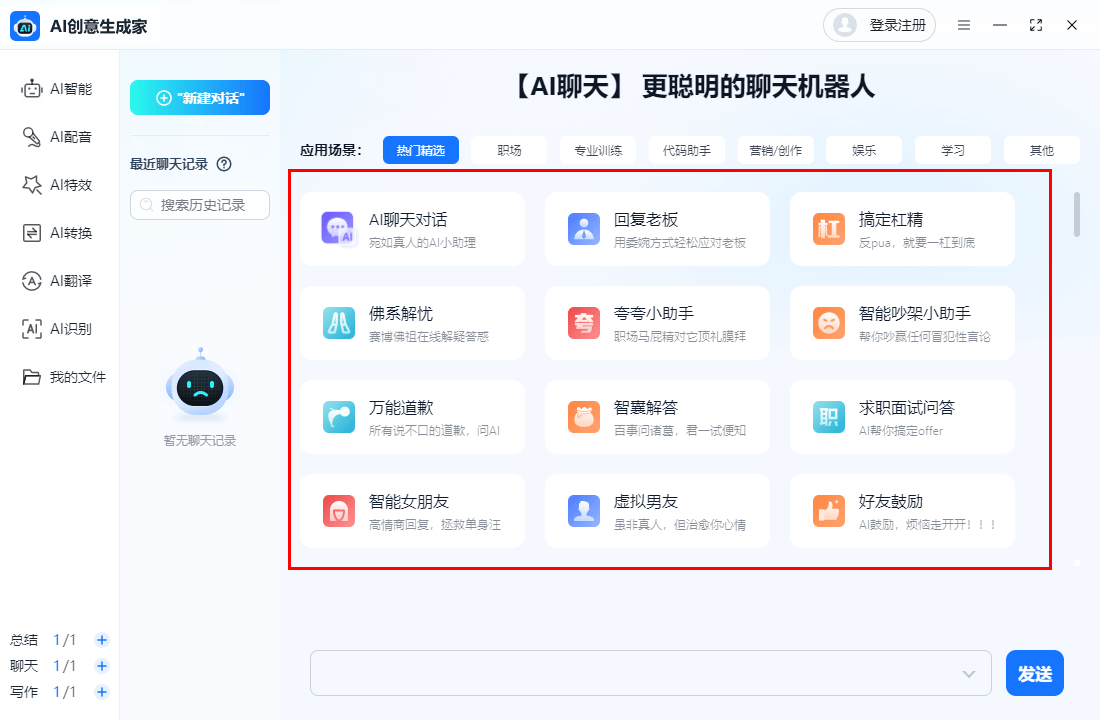This screenshot has width=1100, height=720.
Task: Click 登录注册 login button
Action: tap(880, 25)
